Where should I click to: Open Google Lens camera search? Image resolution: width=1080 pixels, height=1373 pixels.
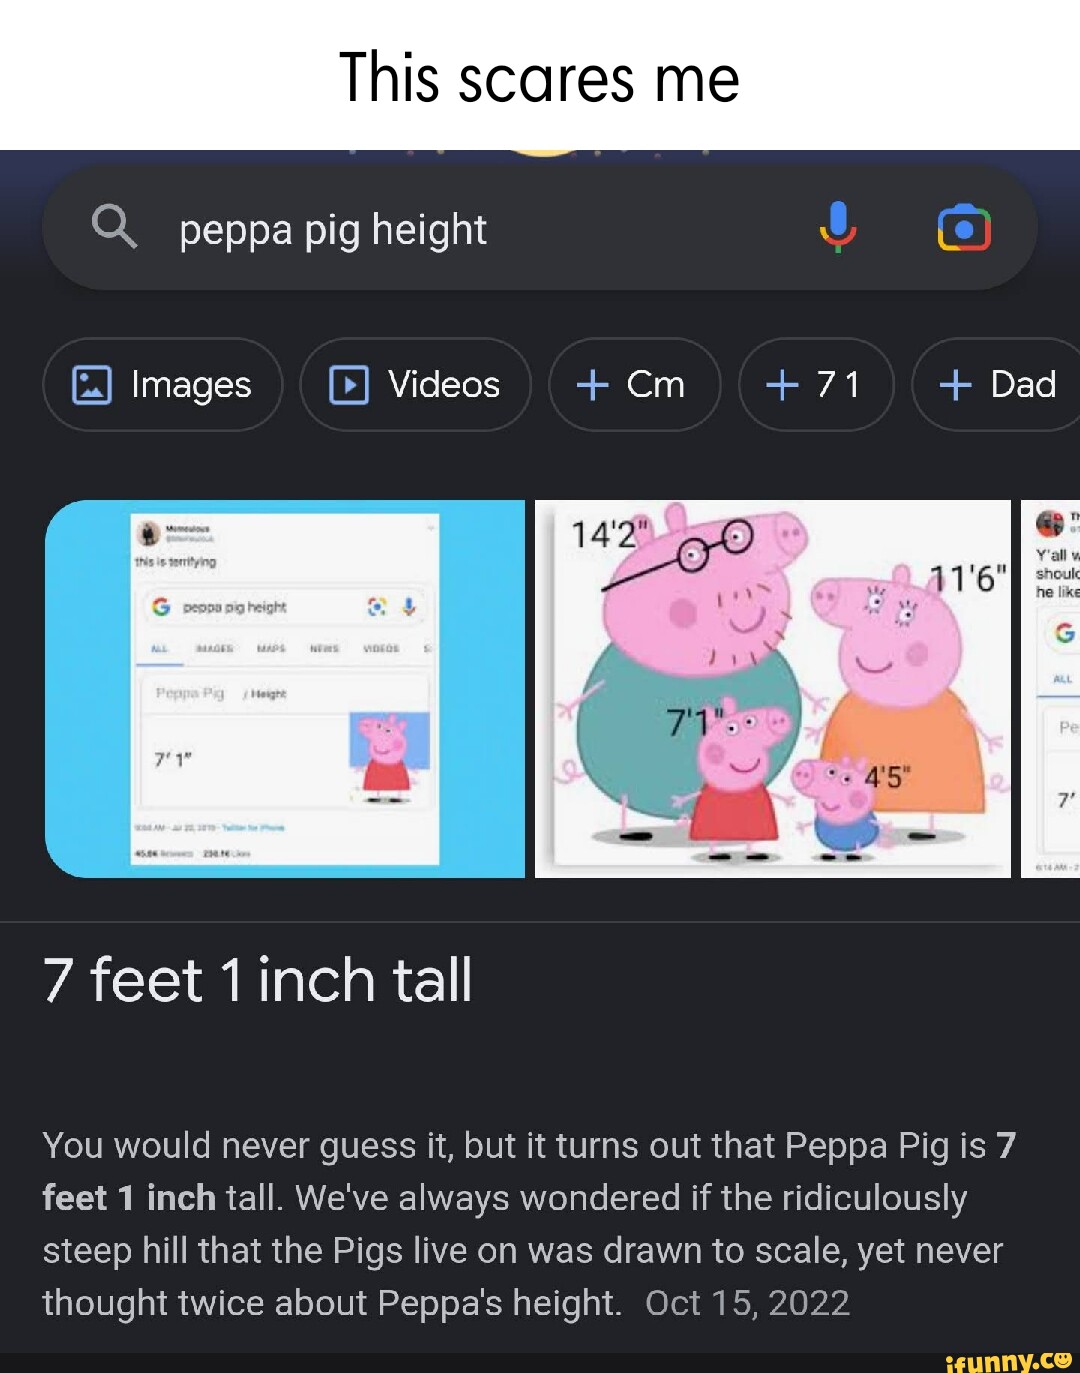[963, 228]
